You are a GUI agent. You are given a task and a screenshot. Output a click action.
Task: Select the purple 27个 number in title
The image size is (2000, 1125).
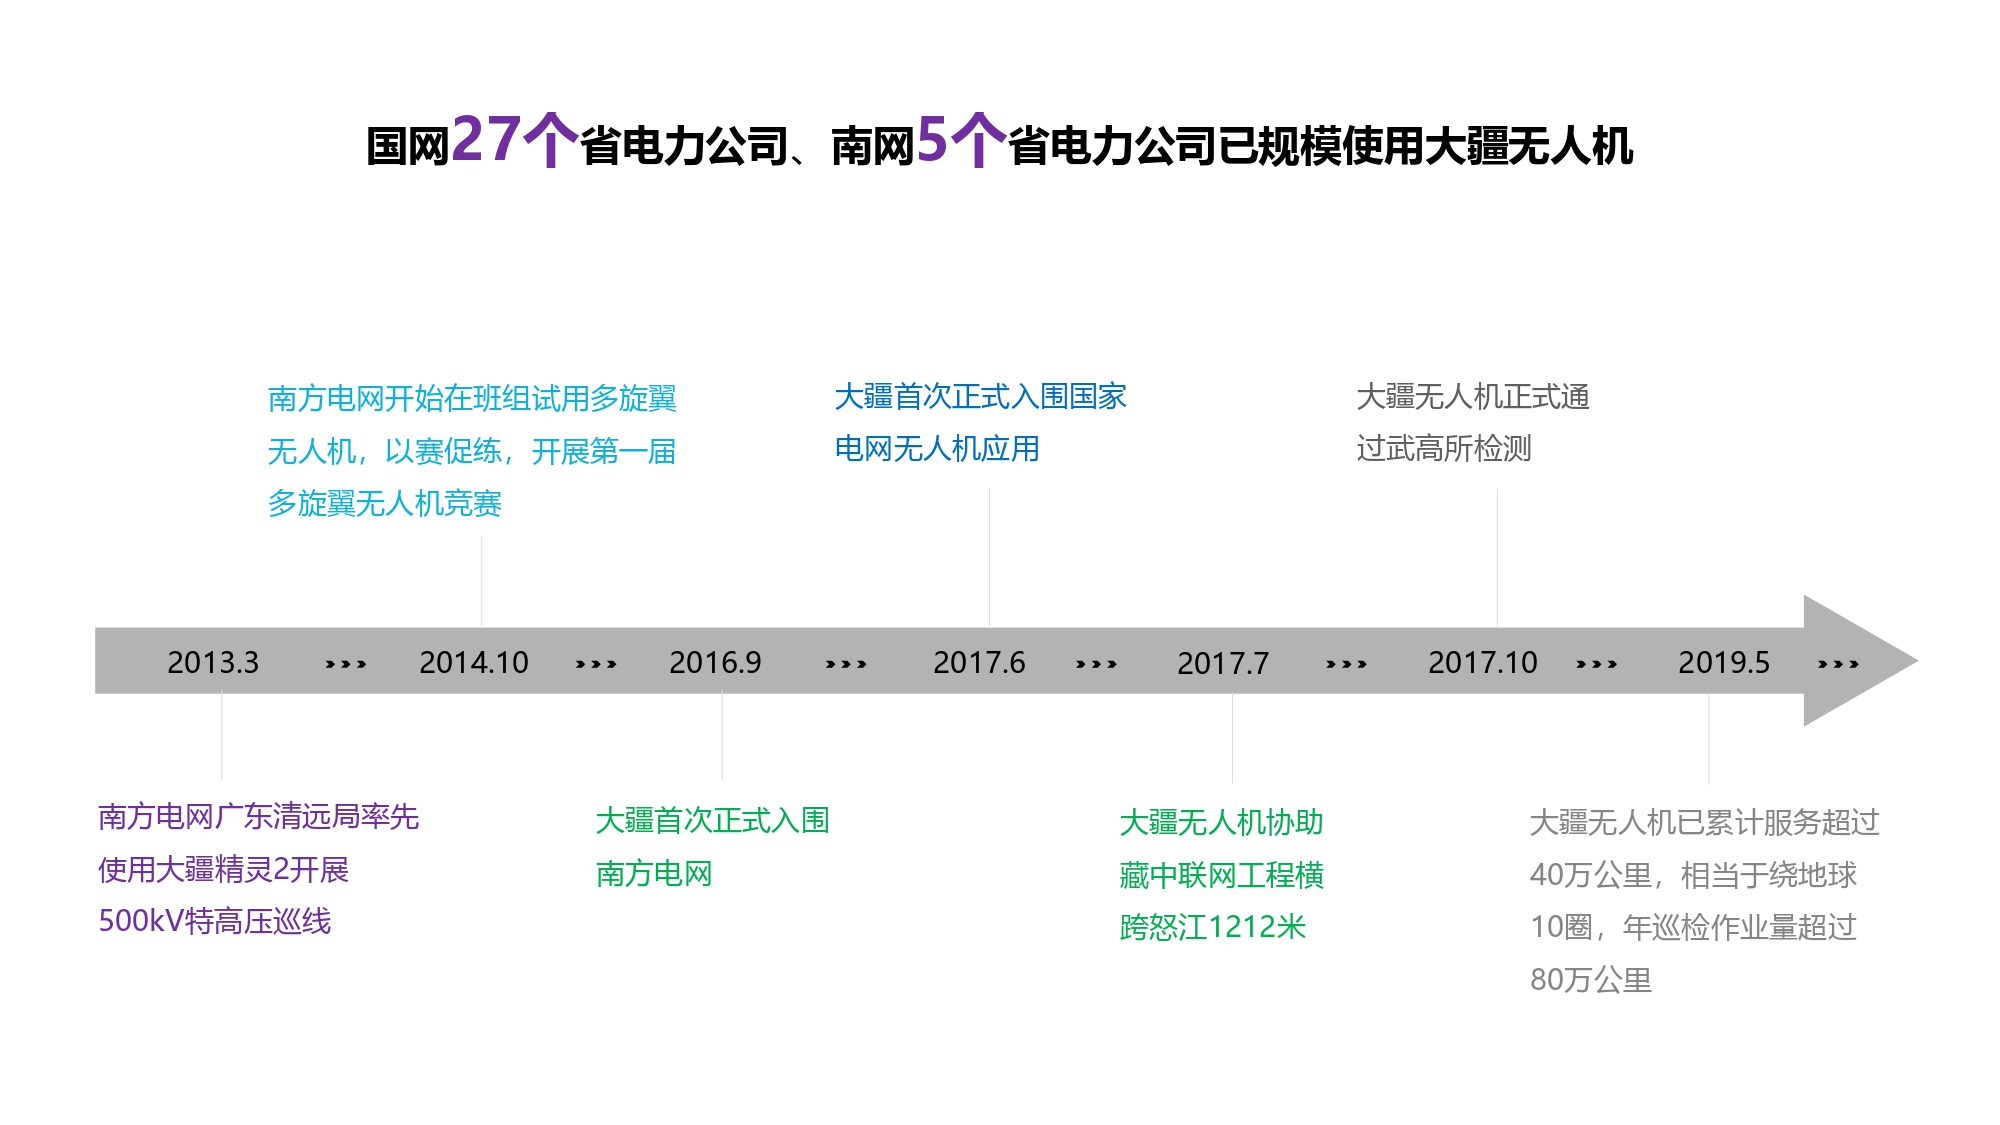[x=514, y=139]
